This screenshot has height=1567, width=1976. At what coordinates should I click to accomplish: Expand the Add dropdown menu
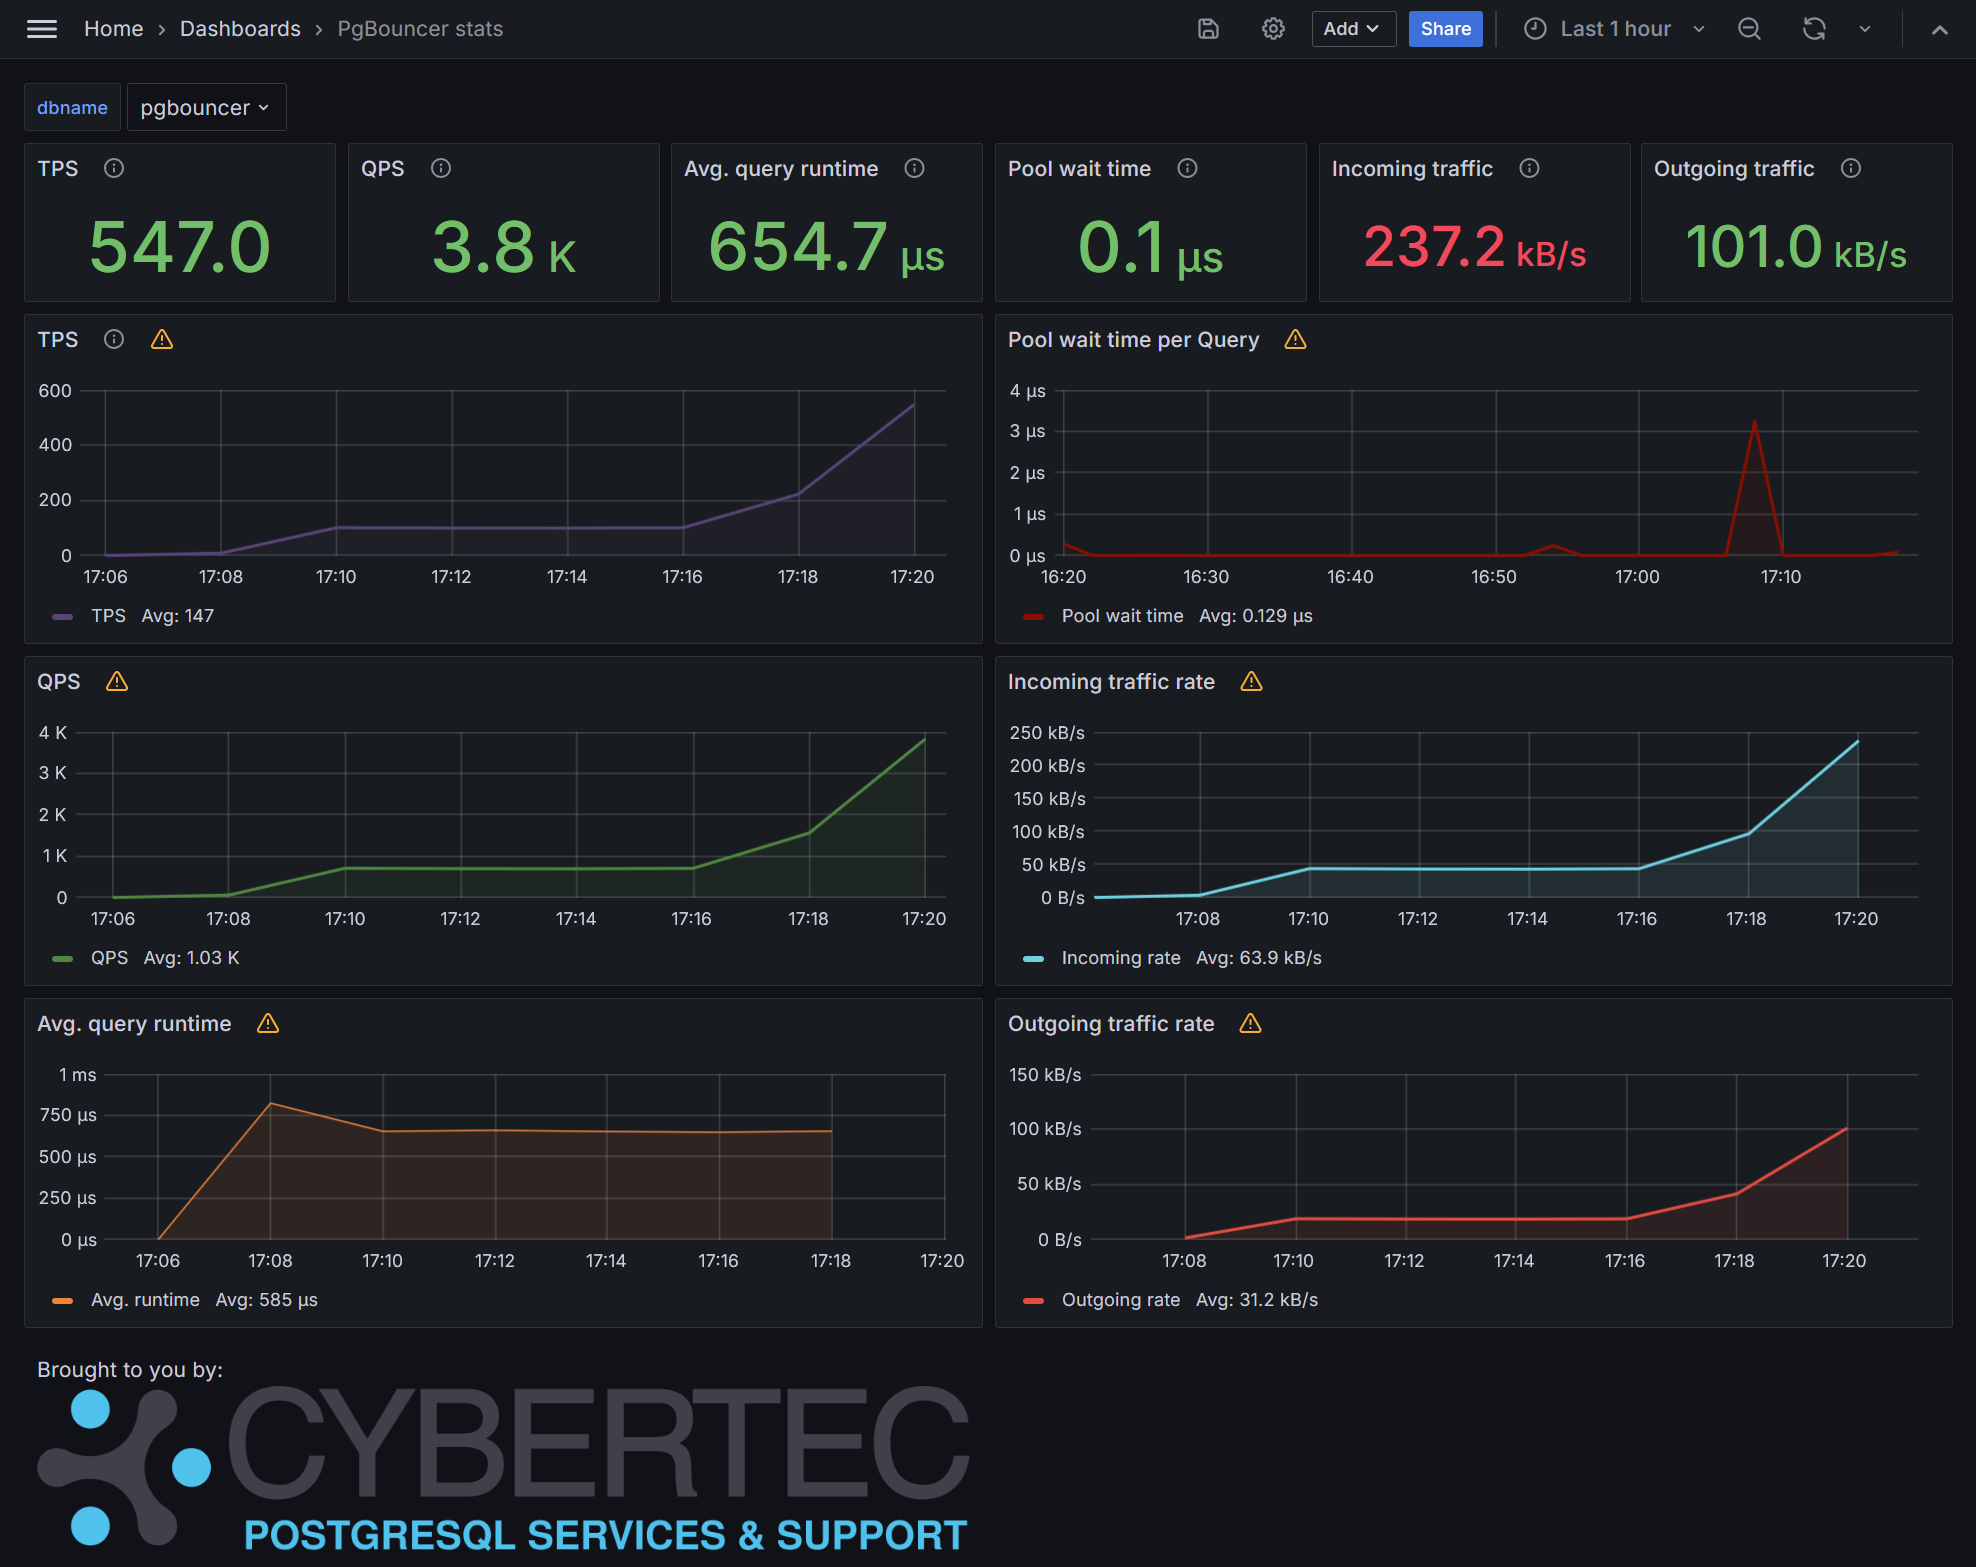[1352, 29]
